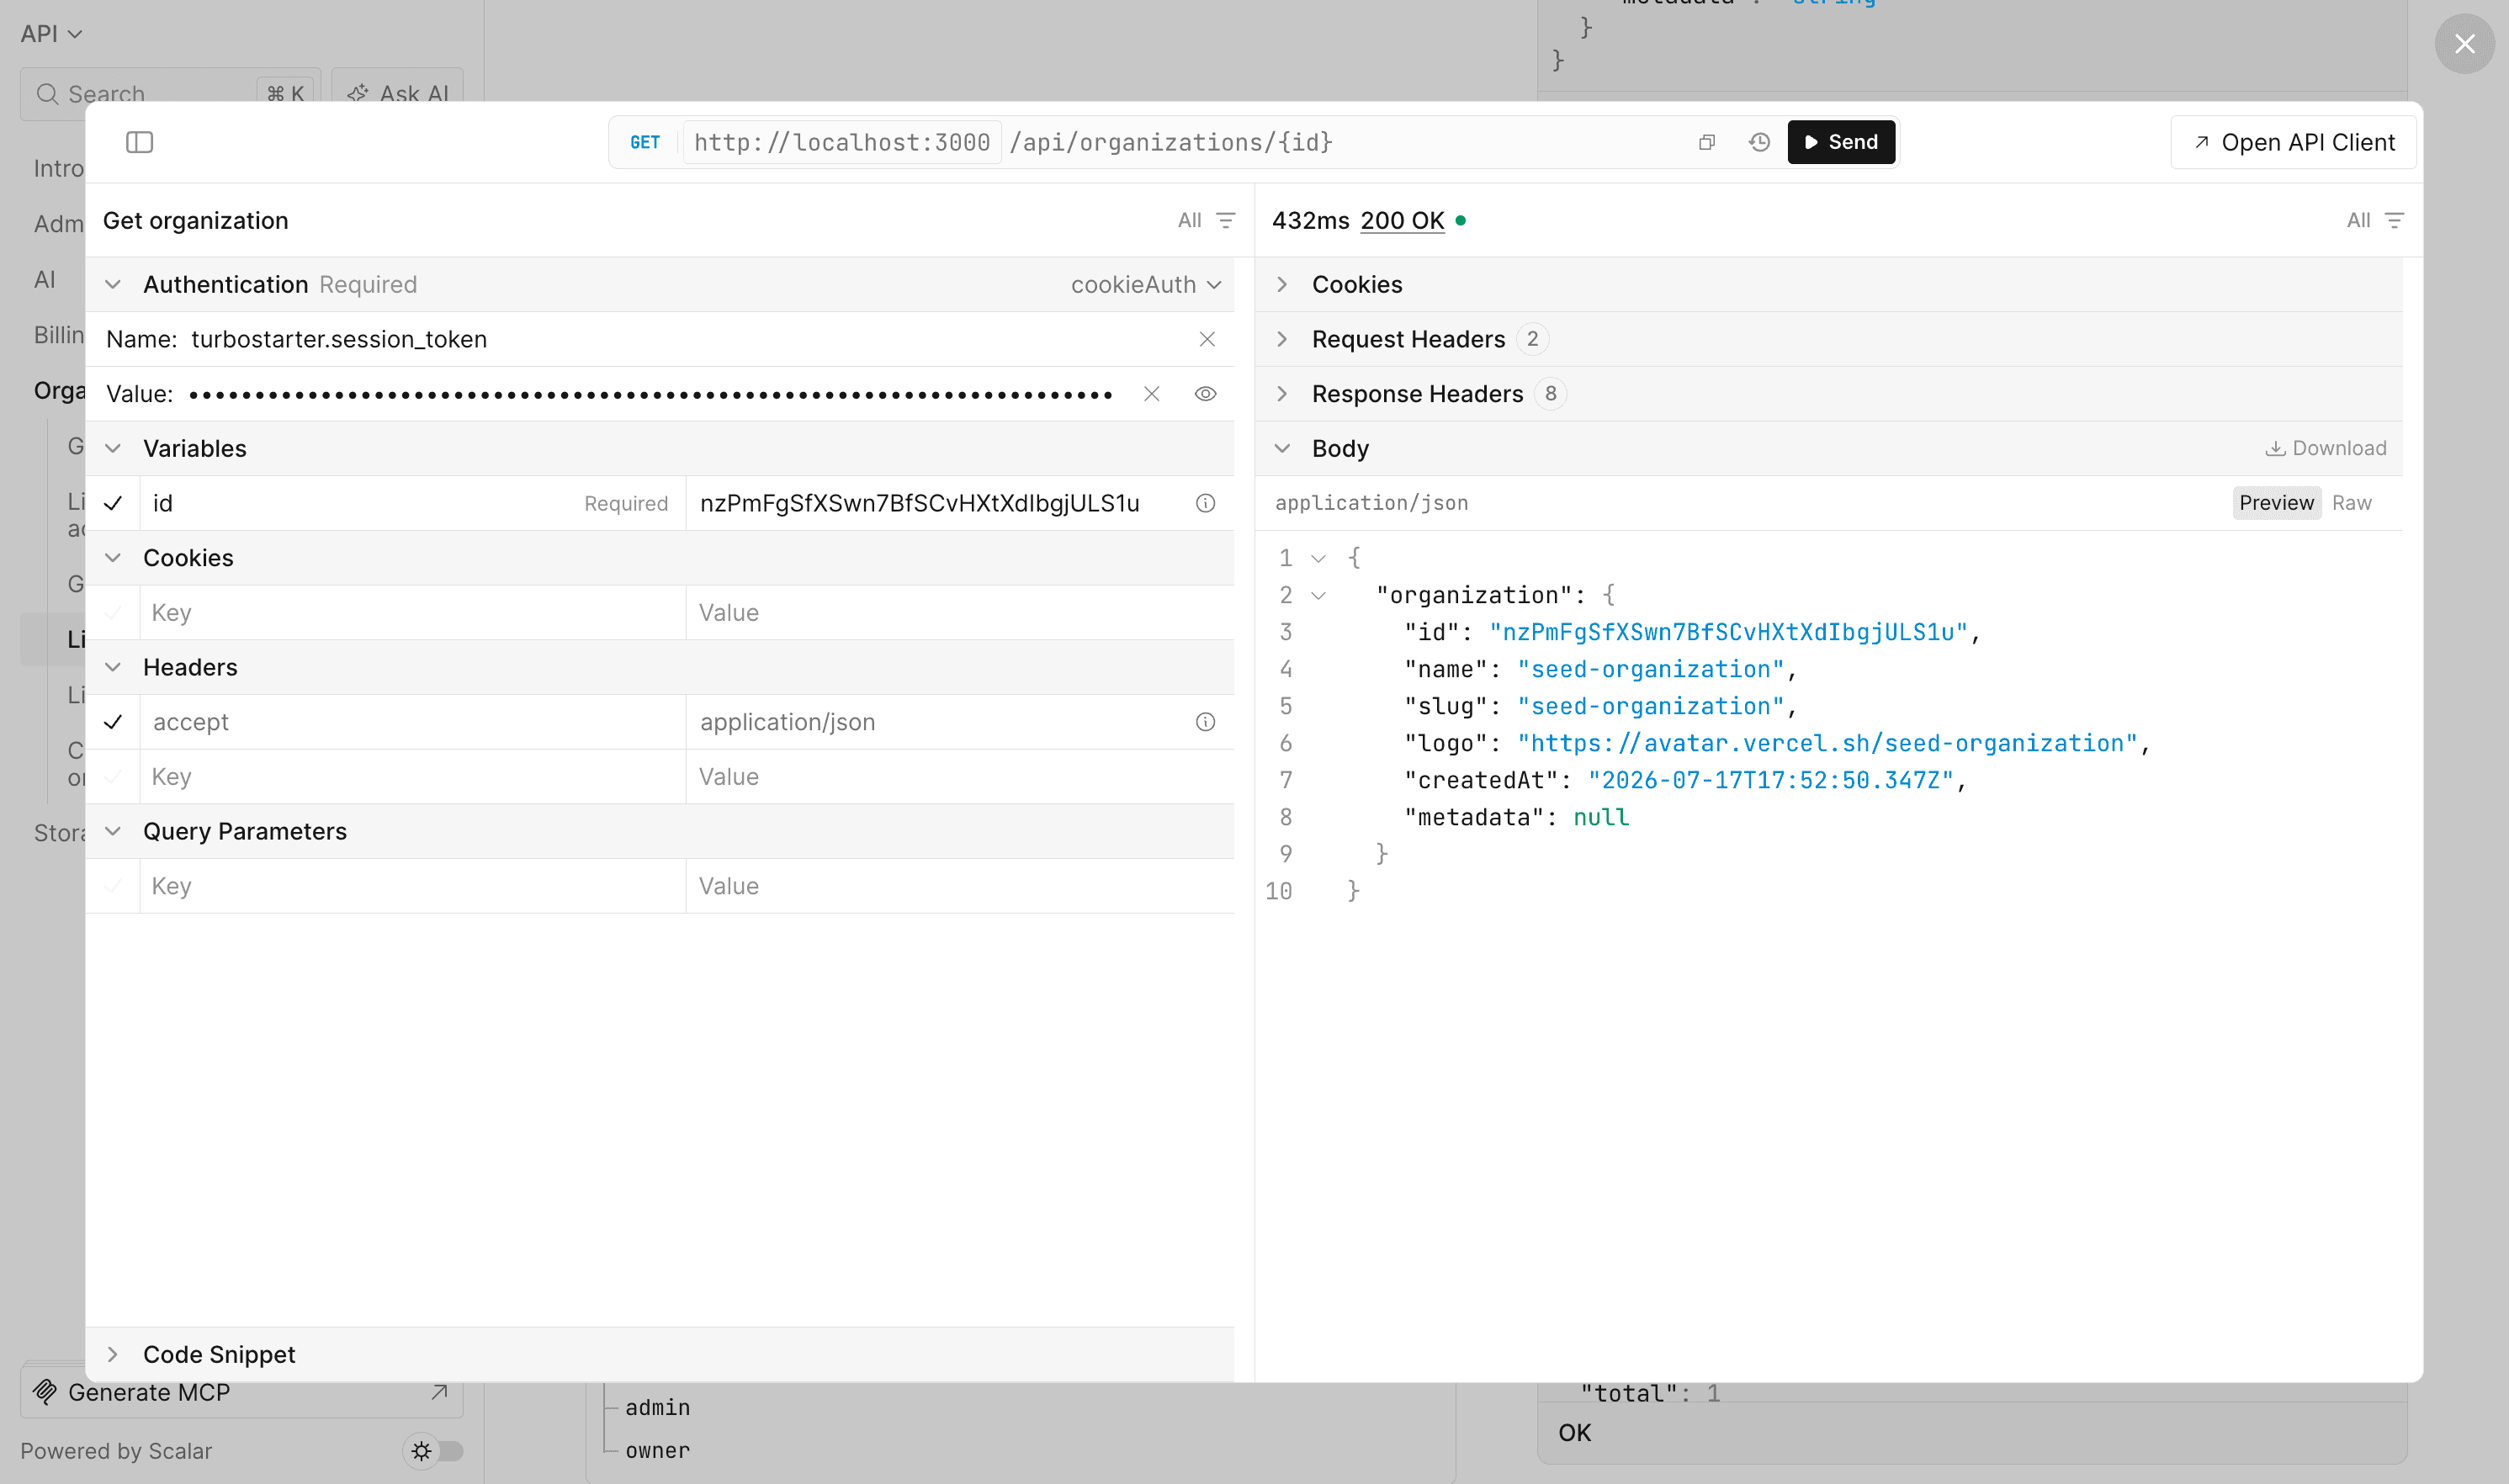Collapse the Authentication section
This screenshot has height=1484, width=2509.
pos(113,285)
